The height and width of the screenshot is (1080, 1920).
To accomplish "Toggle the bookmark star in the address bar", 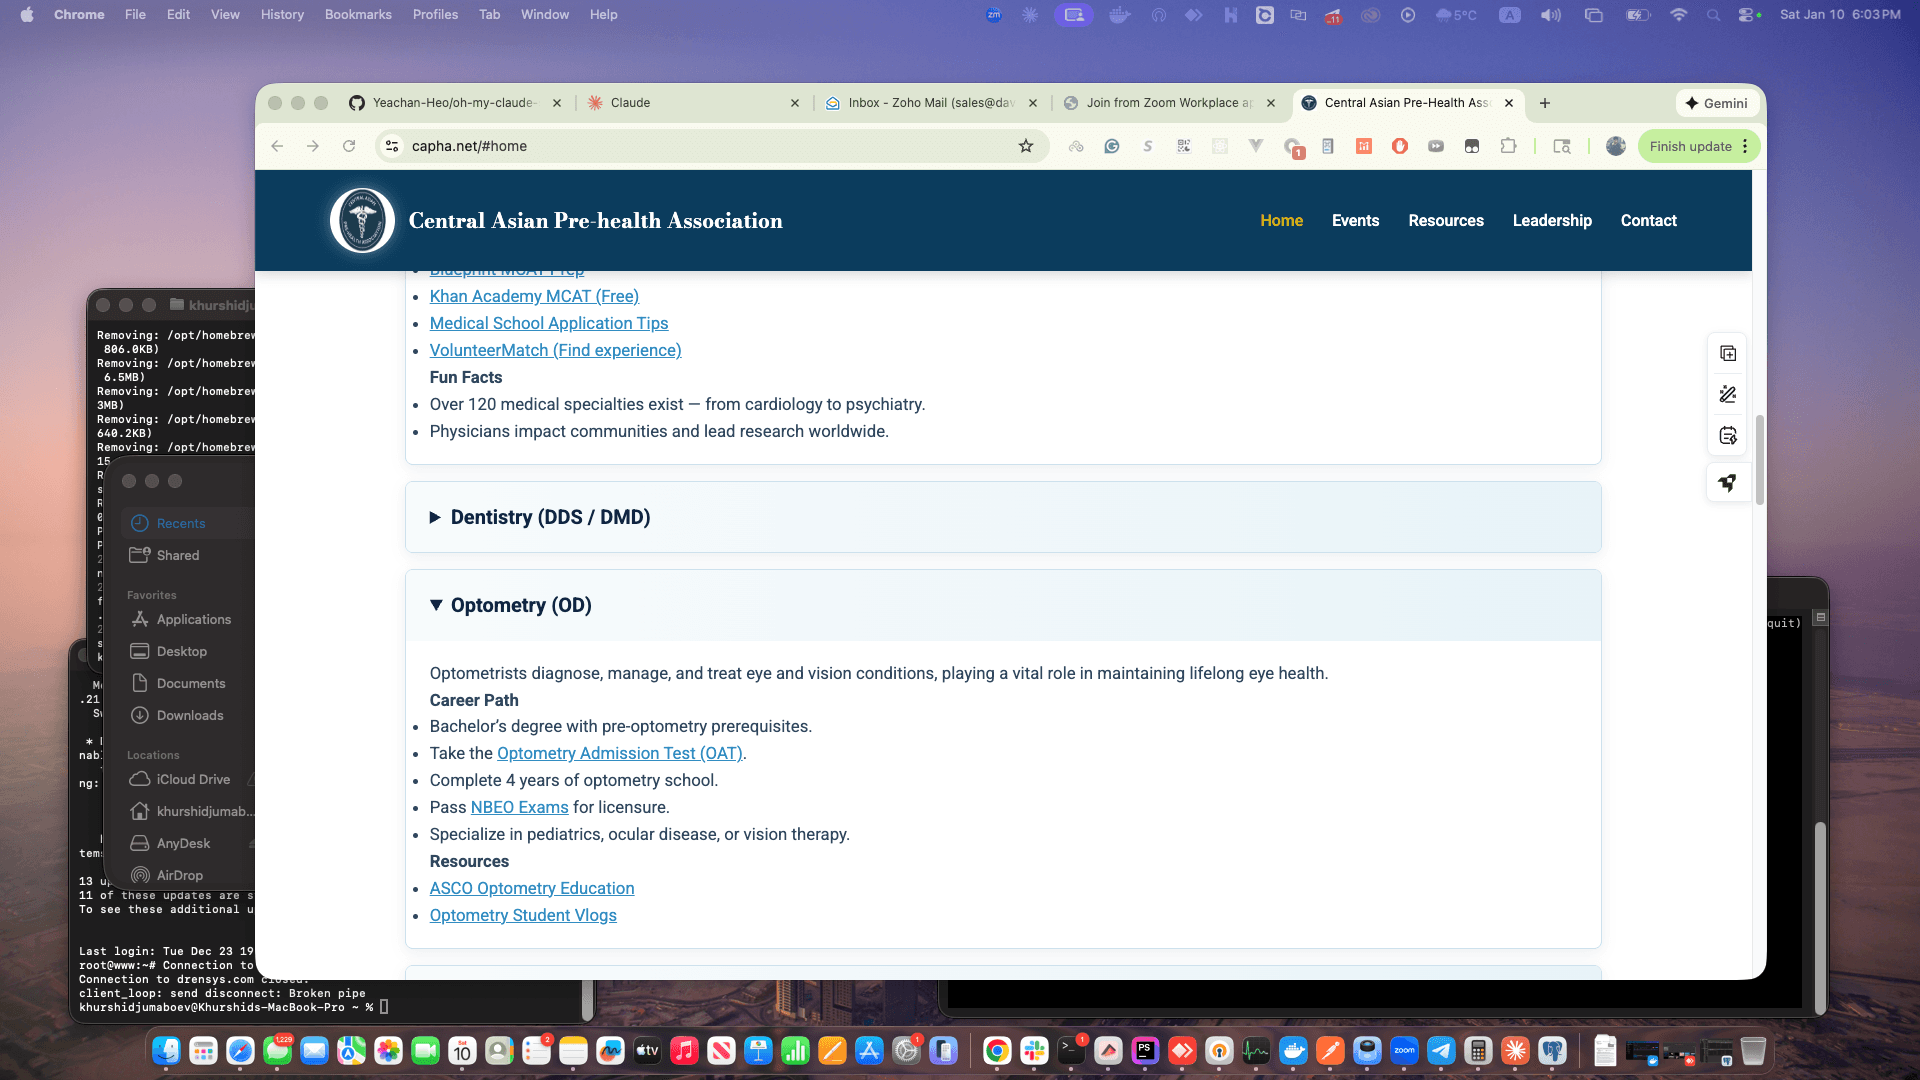I will (x=1026, y=146).
